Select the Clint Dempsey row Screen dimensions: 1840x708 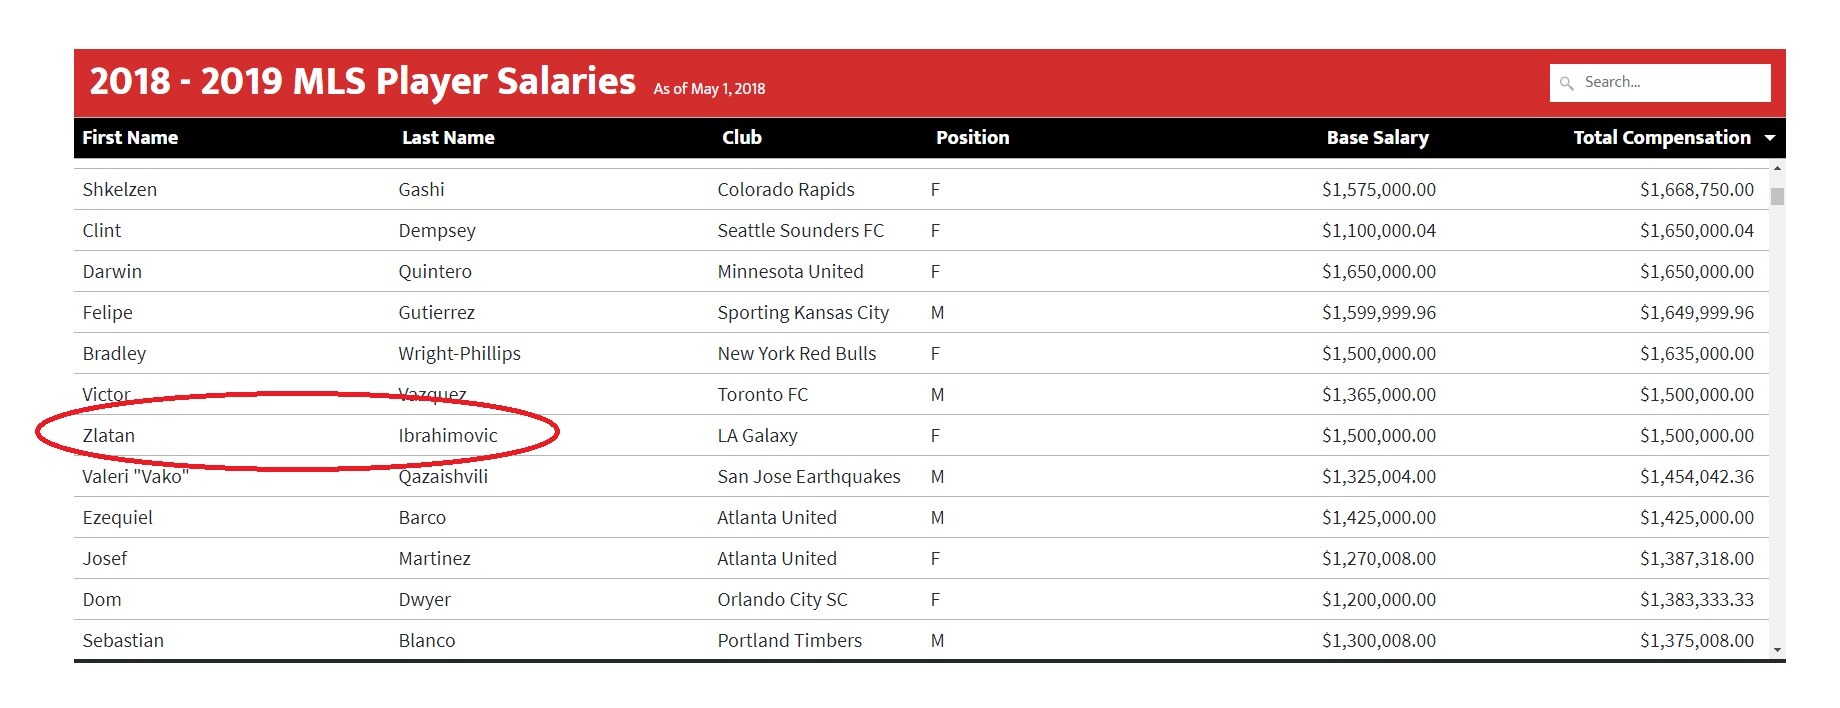pyautogui.click(x=921, y=230)
